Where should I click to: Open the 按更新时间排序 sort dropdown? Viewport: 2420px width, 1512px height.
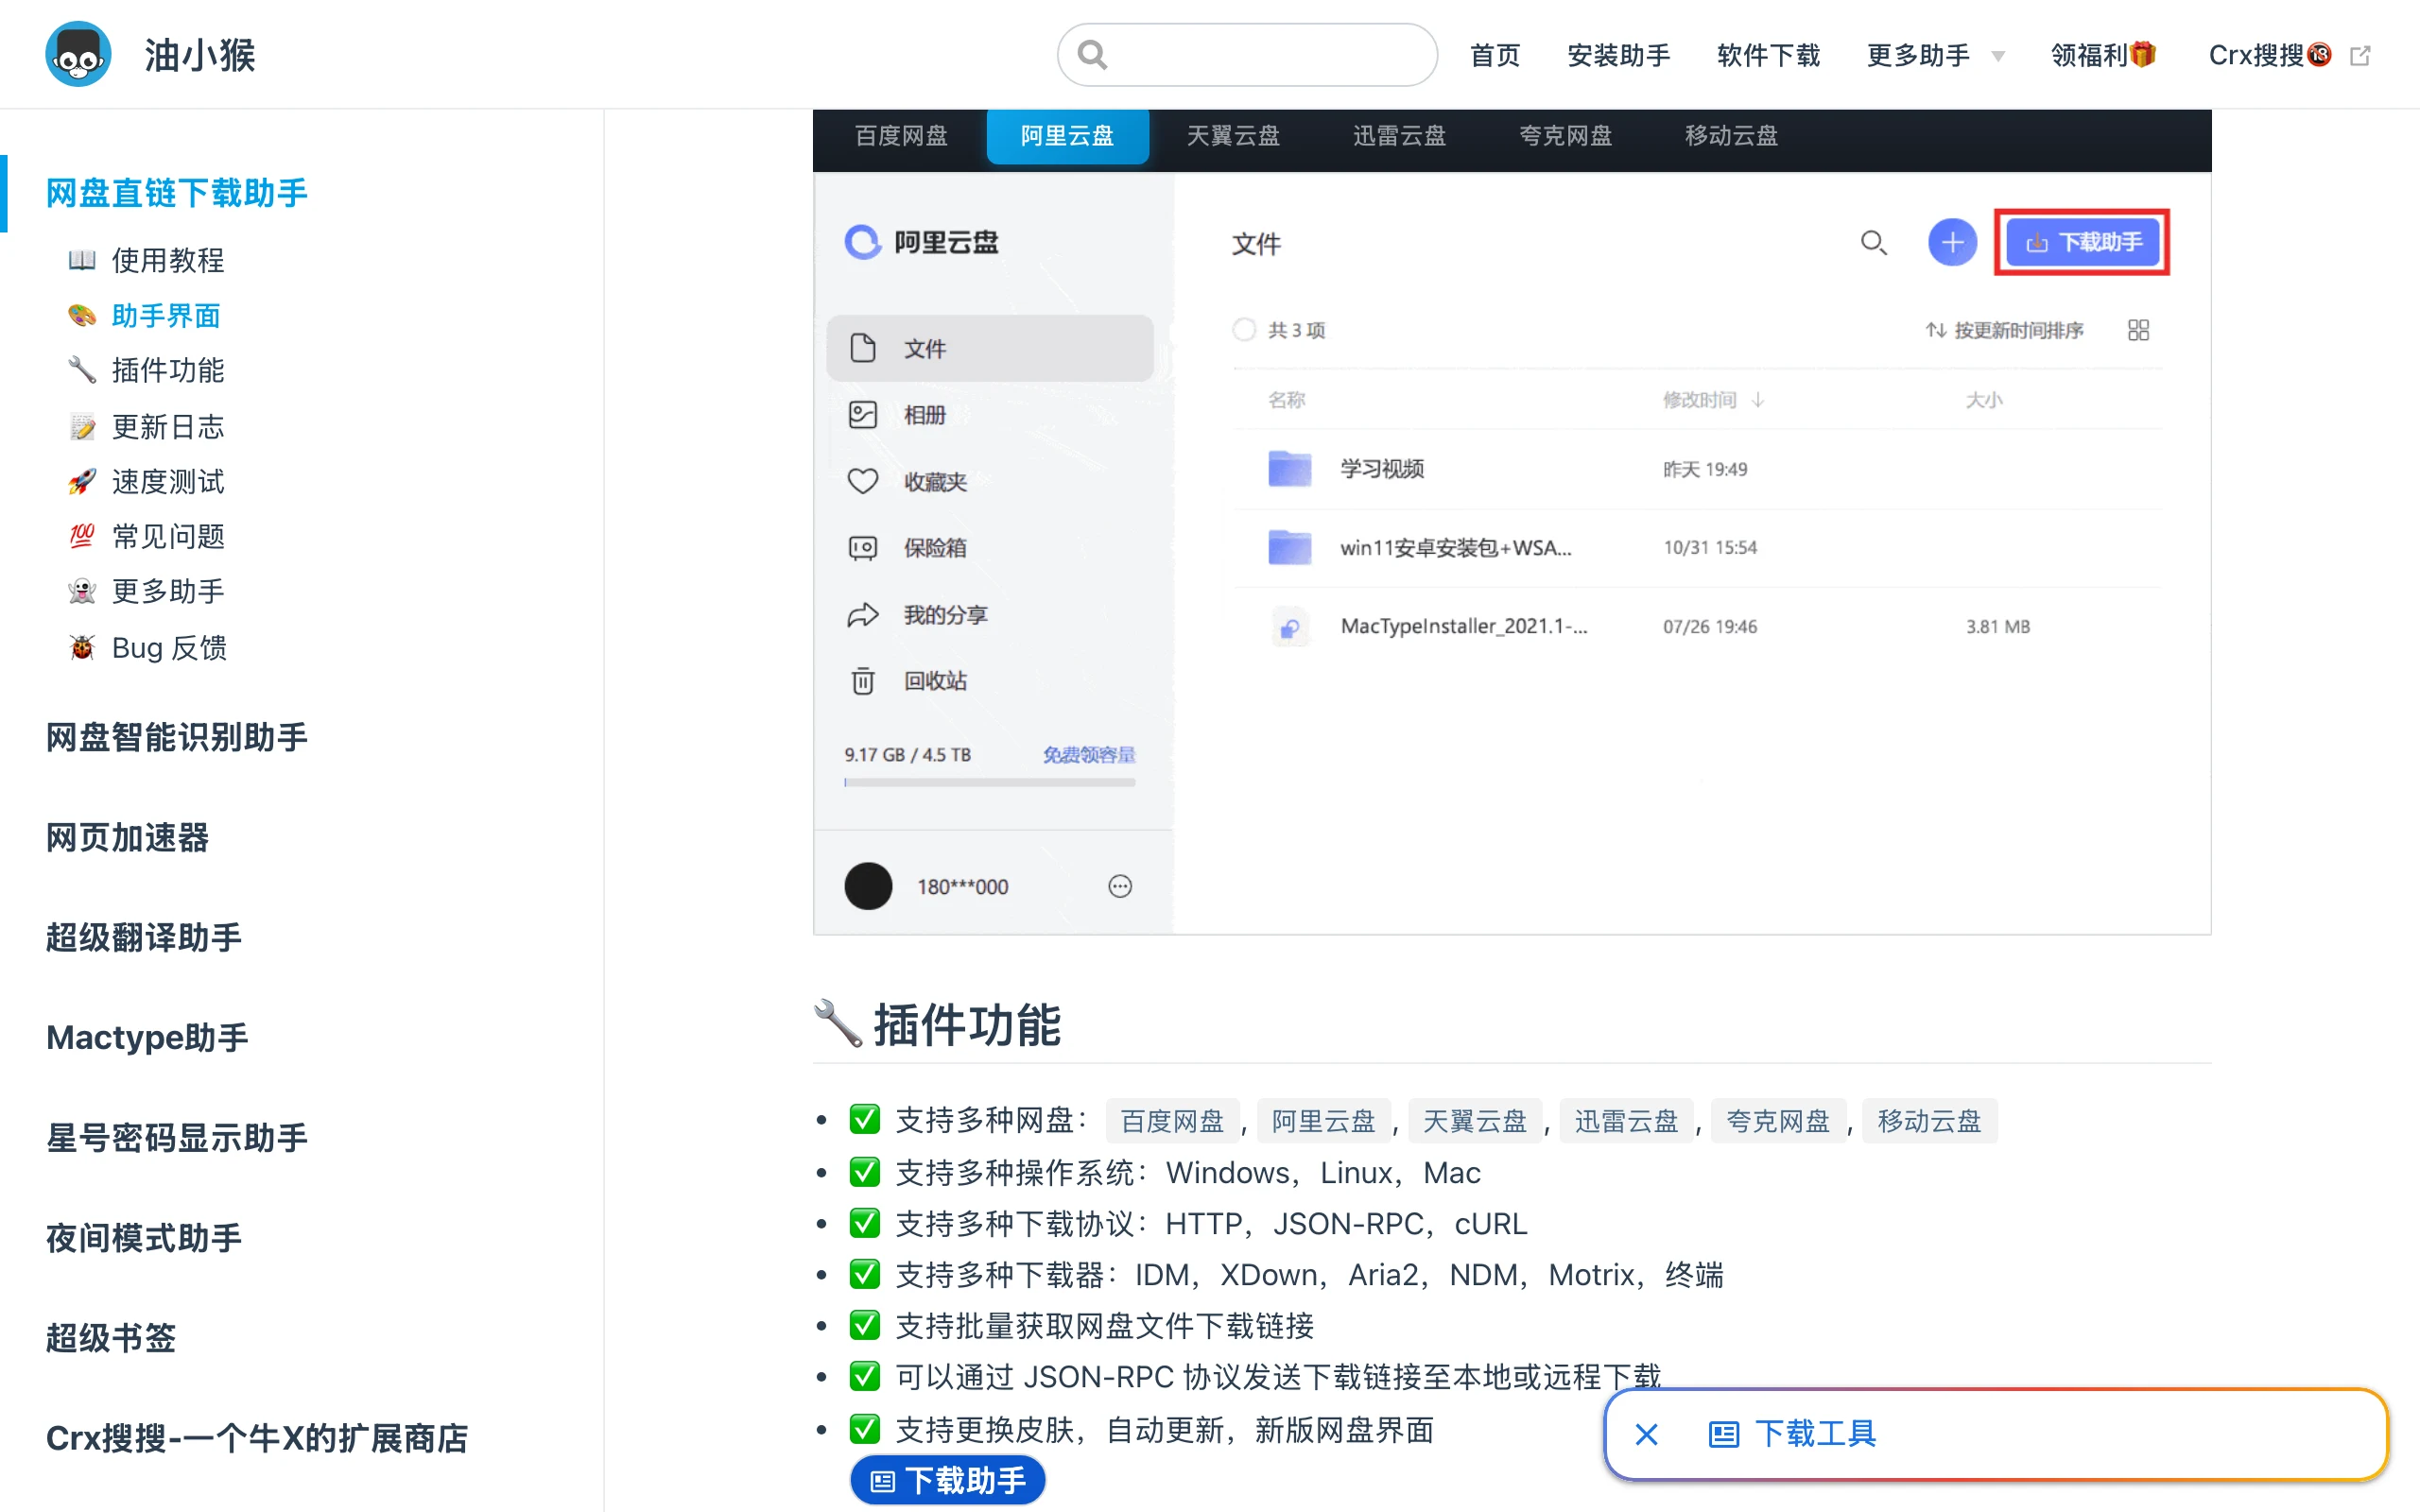click(2005, 330)
